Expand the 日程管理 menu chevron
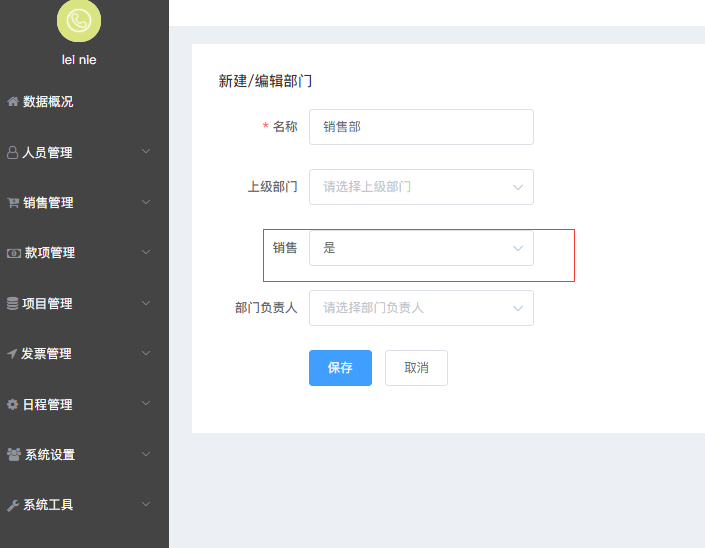Screen dimensions: 705x548 coord(146,403)
